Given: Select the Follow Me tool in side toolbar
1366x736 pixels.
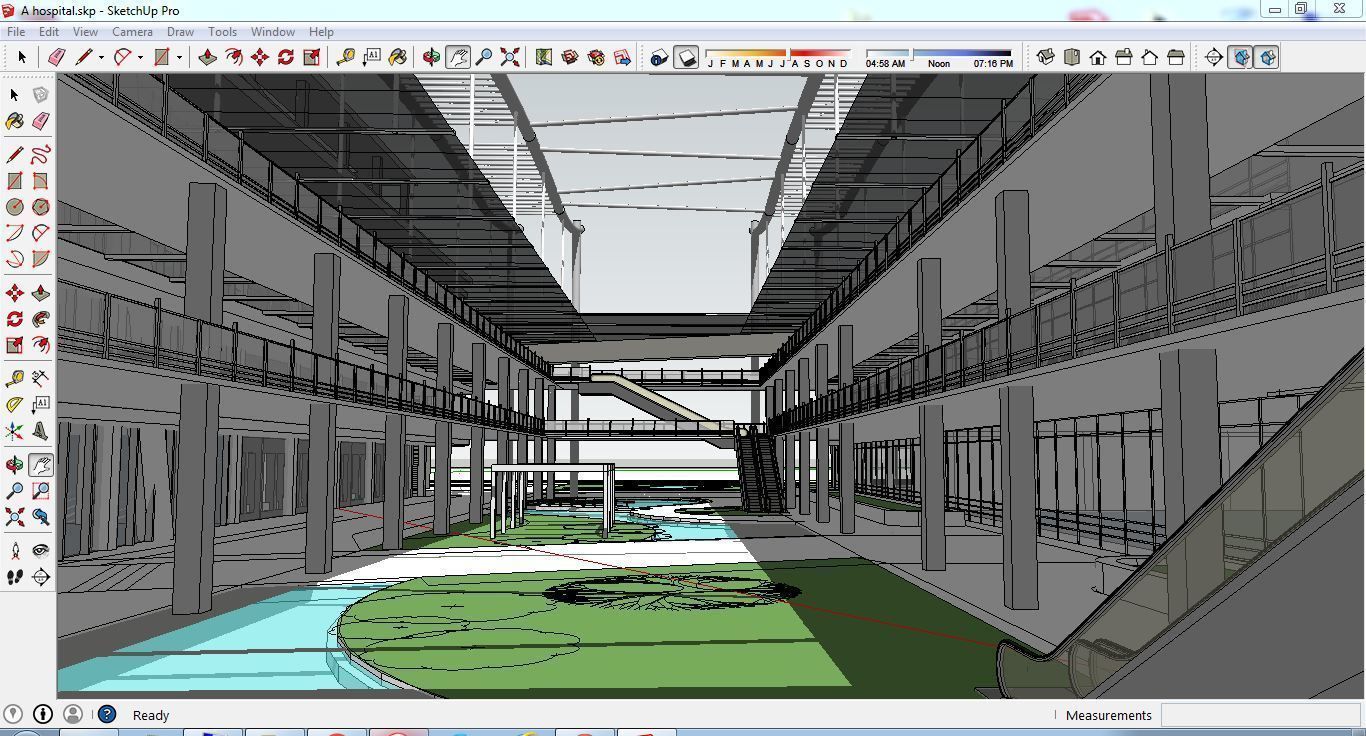Looking at the screenshot, I should [x=41, y=319].
